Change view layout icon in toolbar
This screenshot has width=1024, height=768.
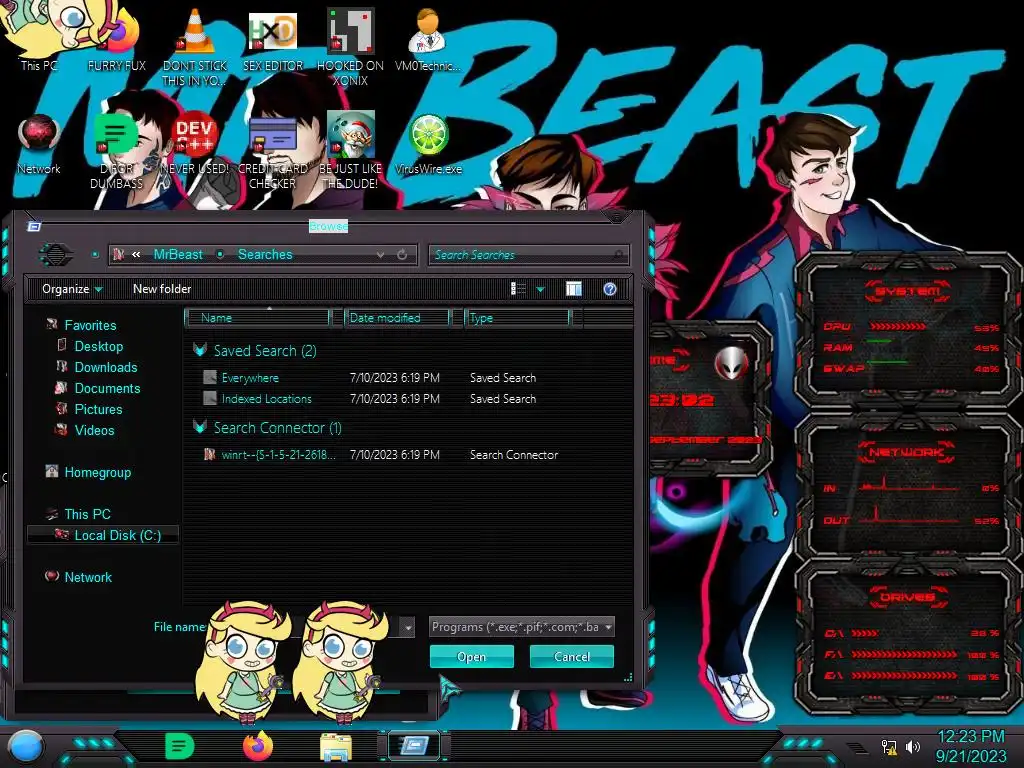(518, 289)
